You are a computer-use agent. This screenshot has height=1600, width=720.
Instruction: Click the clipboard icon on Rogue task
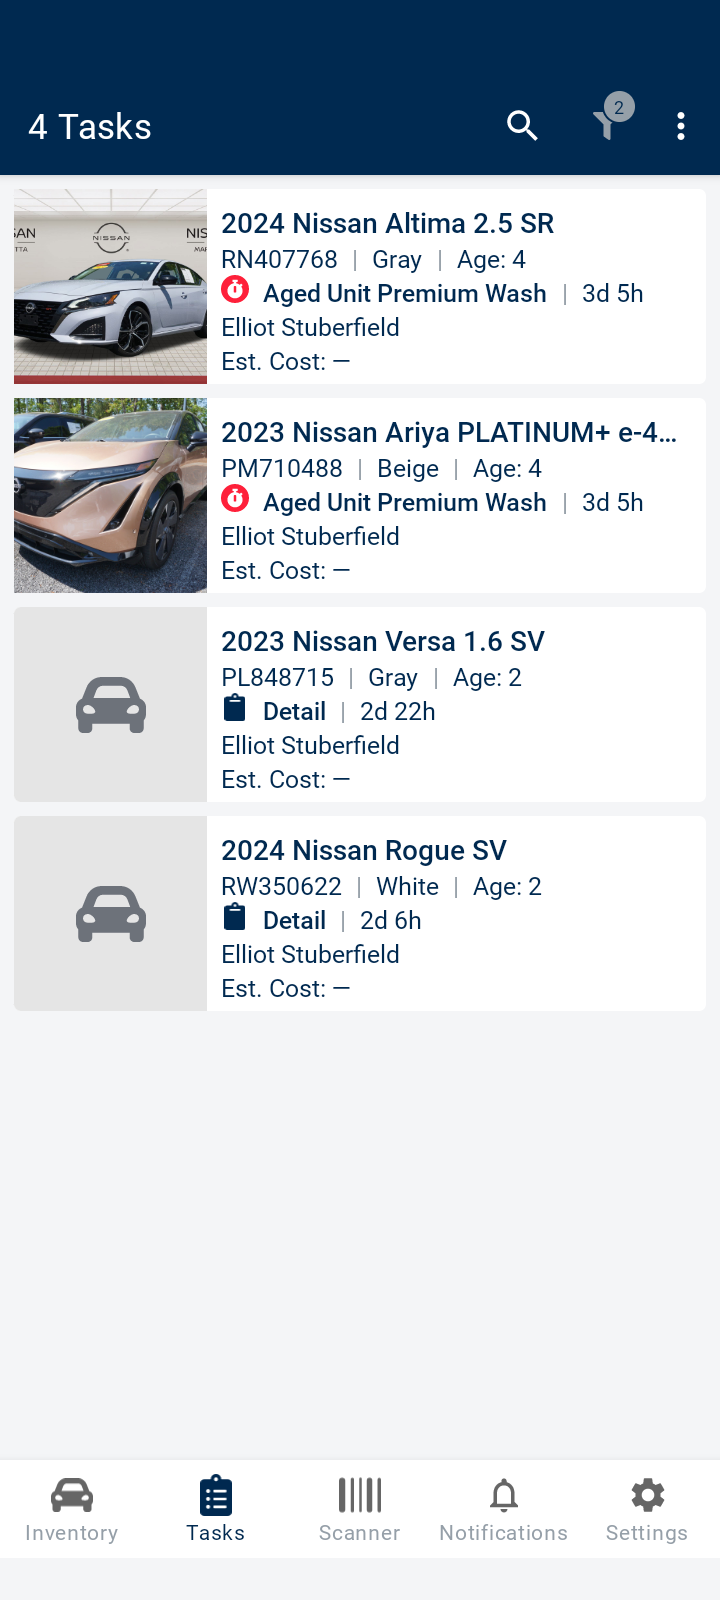pos(235,918)
